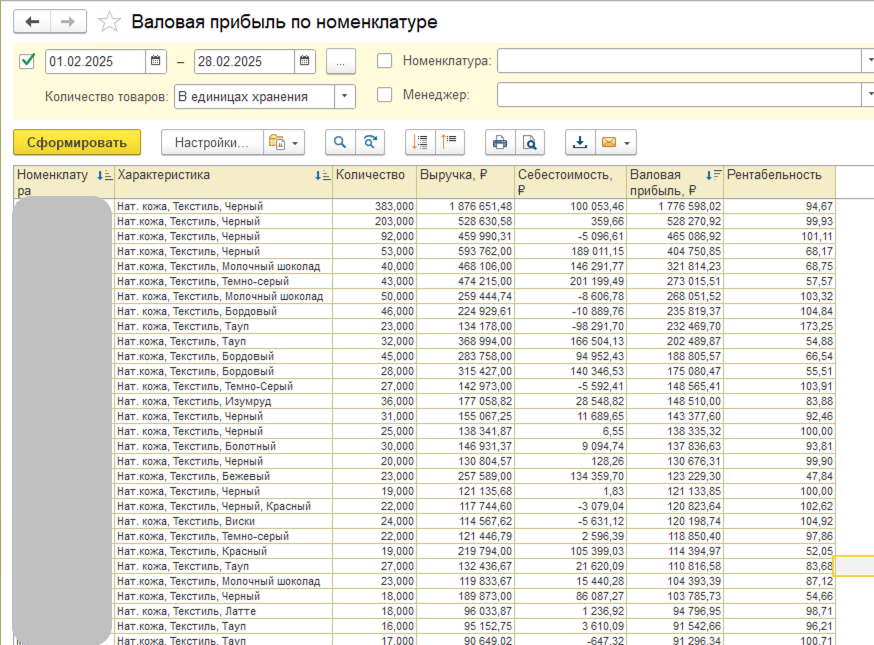Viewport: 874px width, 645px height.
Task: Open print preview of the report
Action: [530, 143]
